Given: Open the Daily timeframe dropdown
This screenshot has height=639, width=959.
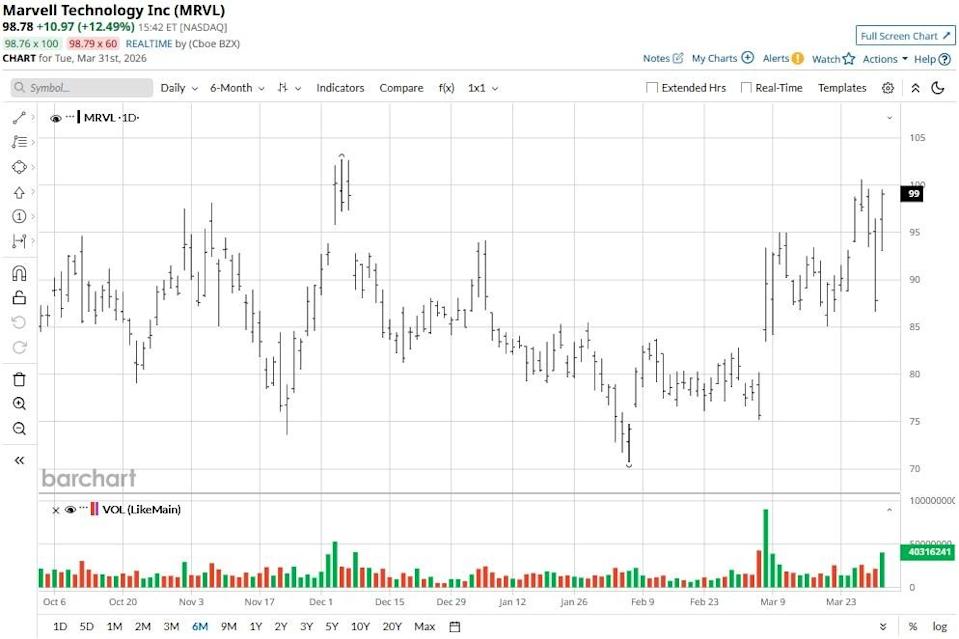Looking at the screenshot, I should pyautogui.click(x=176, y=88).
